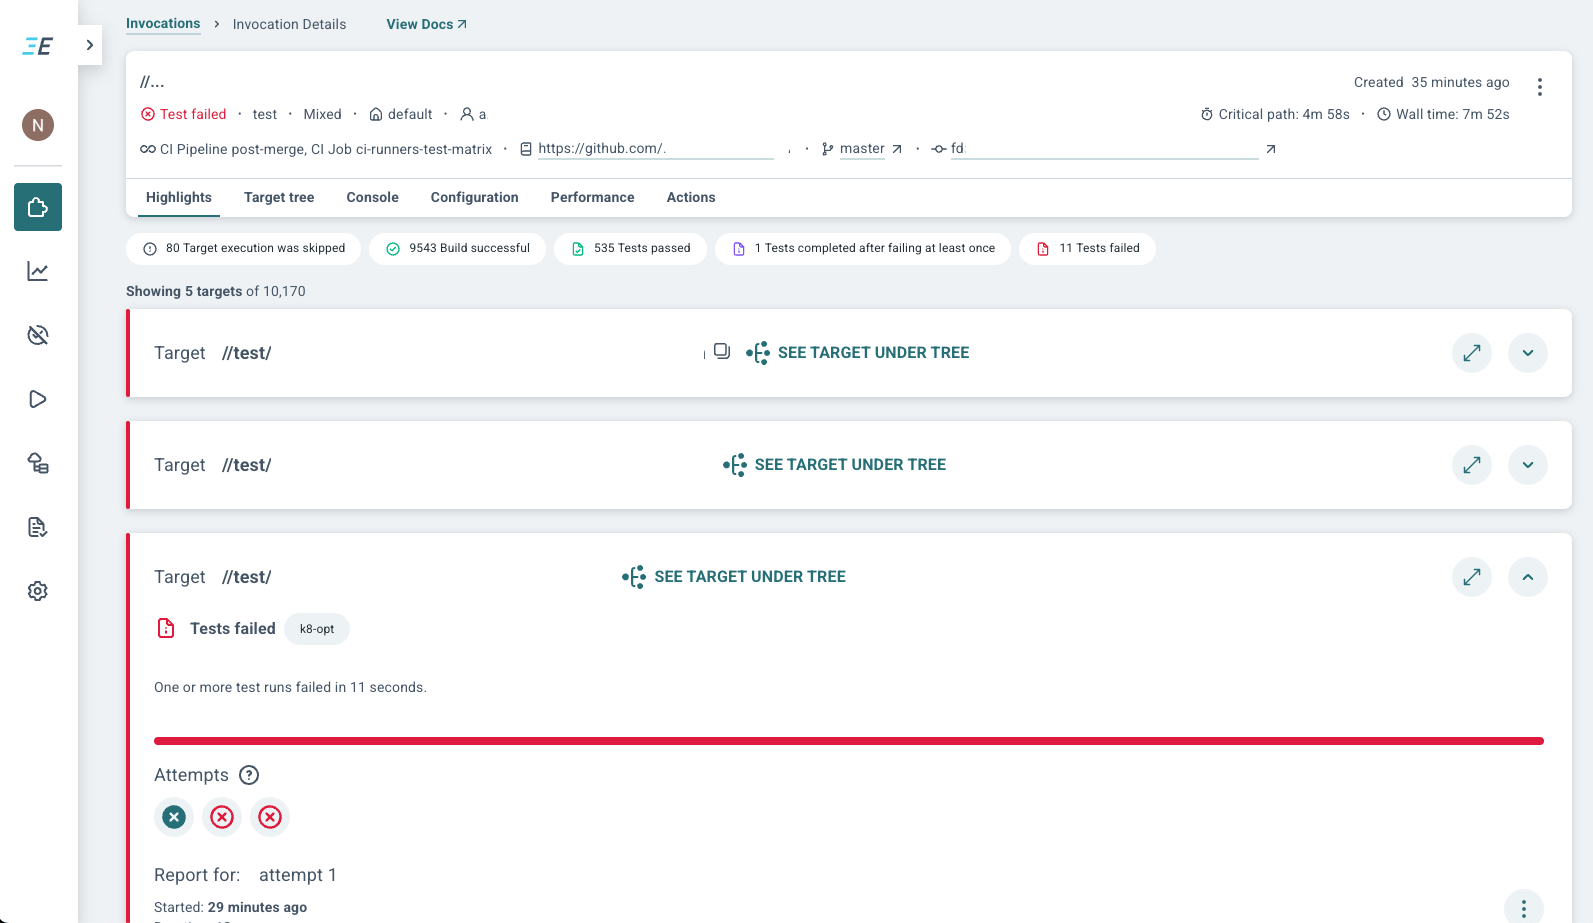
Task: Toggle '11 Tests failed' filter chip
Action: click(x=1088, y=248)
